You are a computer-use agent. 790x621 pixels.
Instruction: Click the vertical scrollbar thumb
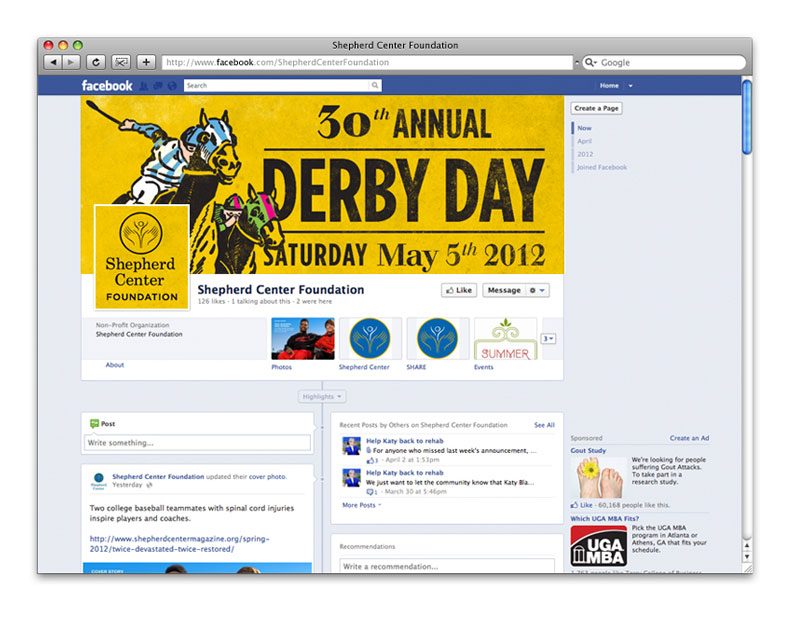pos(747,117)
